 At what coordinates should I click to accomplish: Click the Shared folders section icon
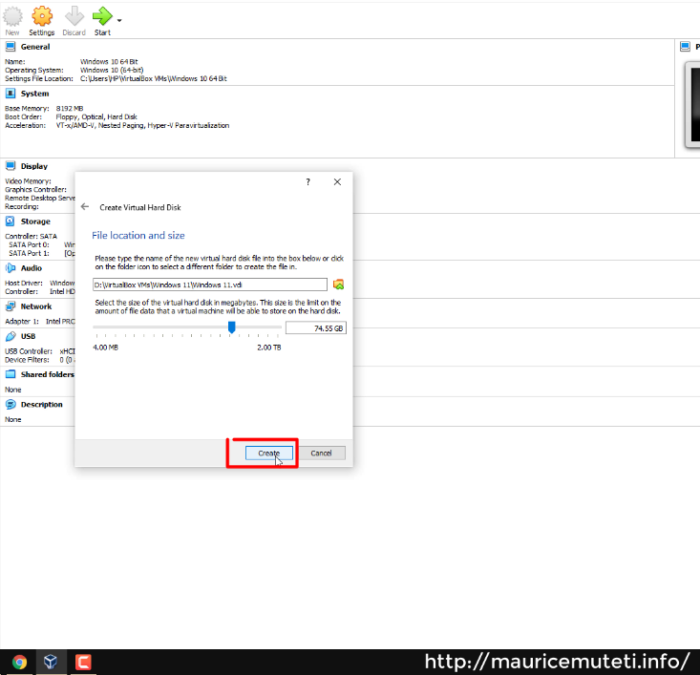10,374
